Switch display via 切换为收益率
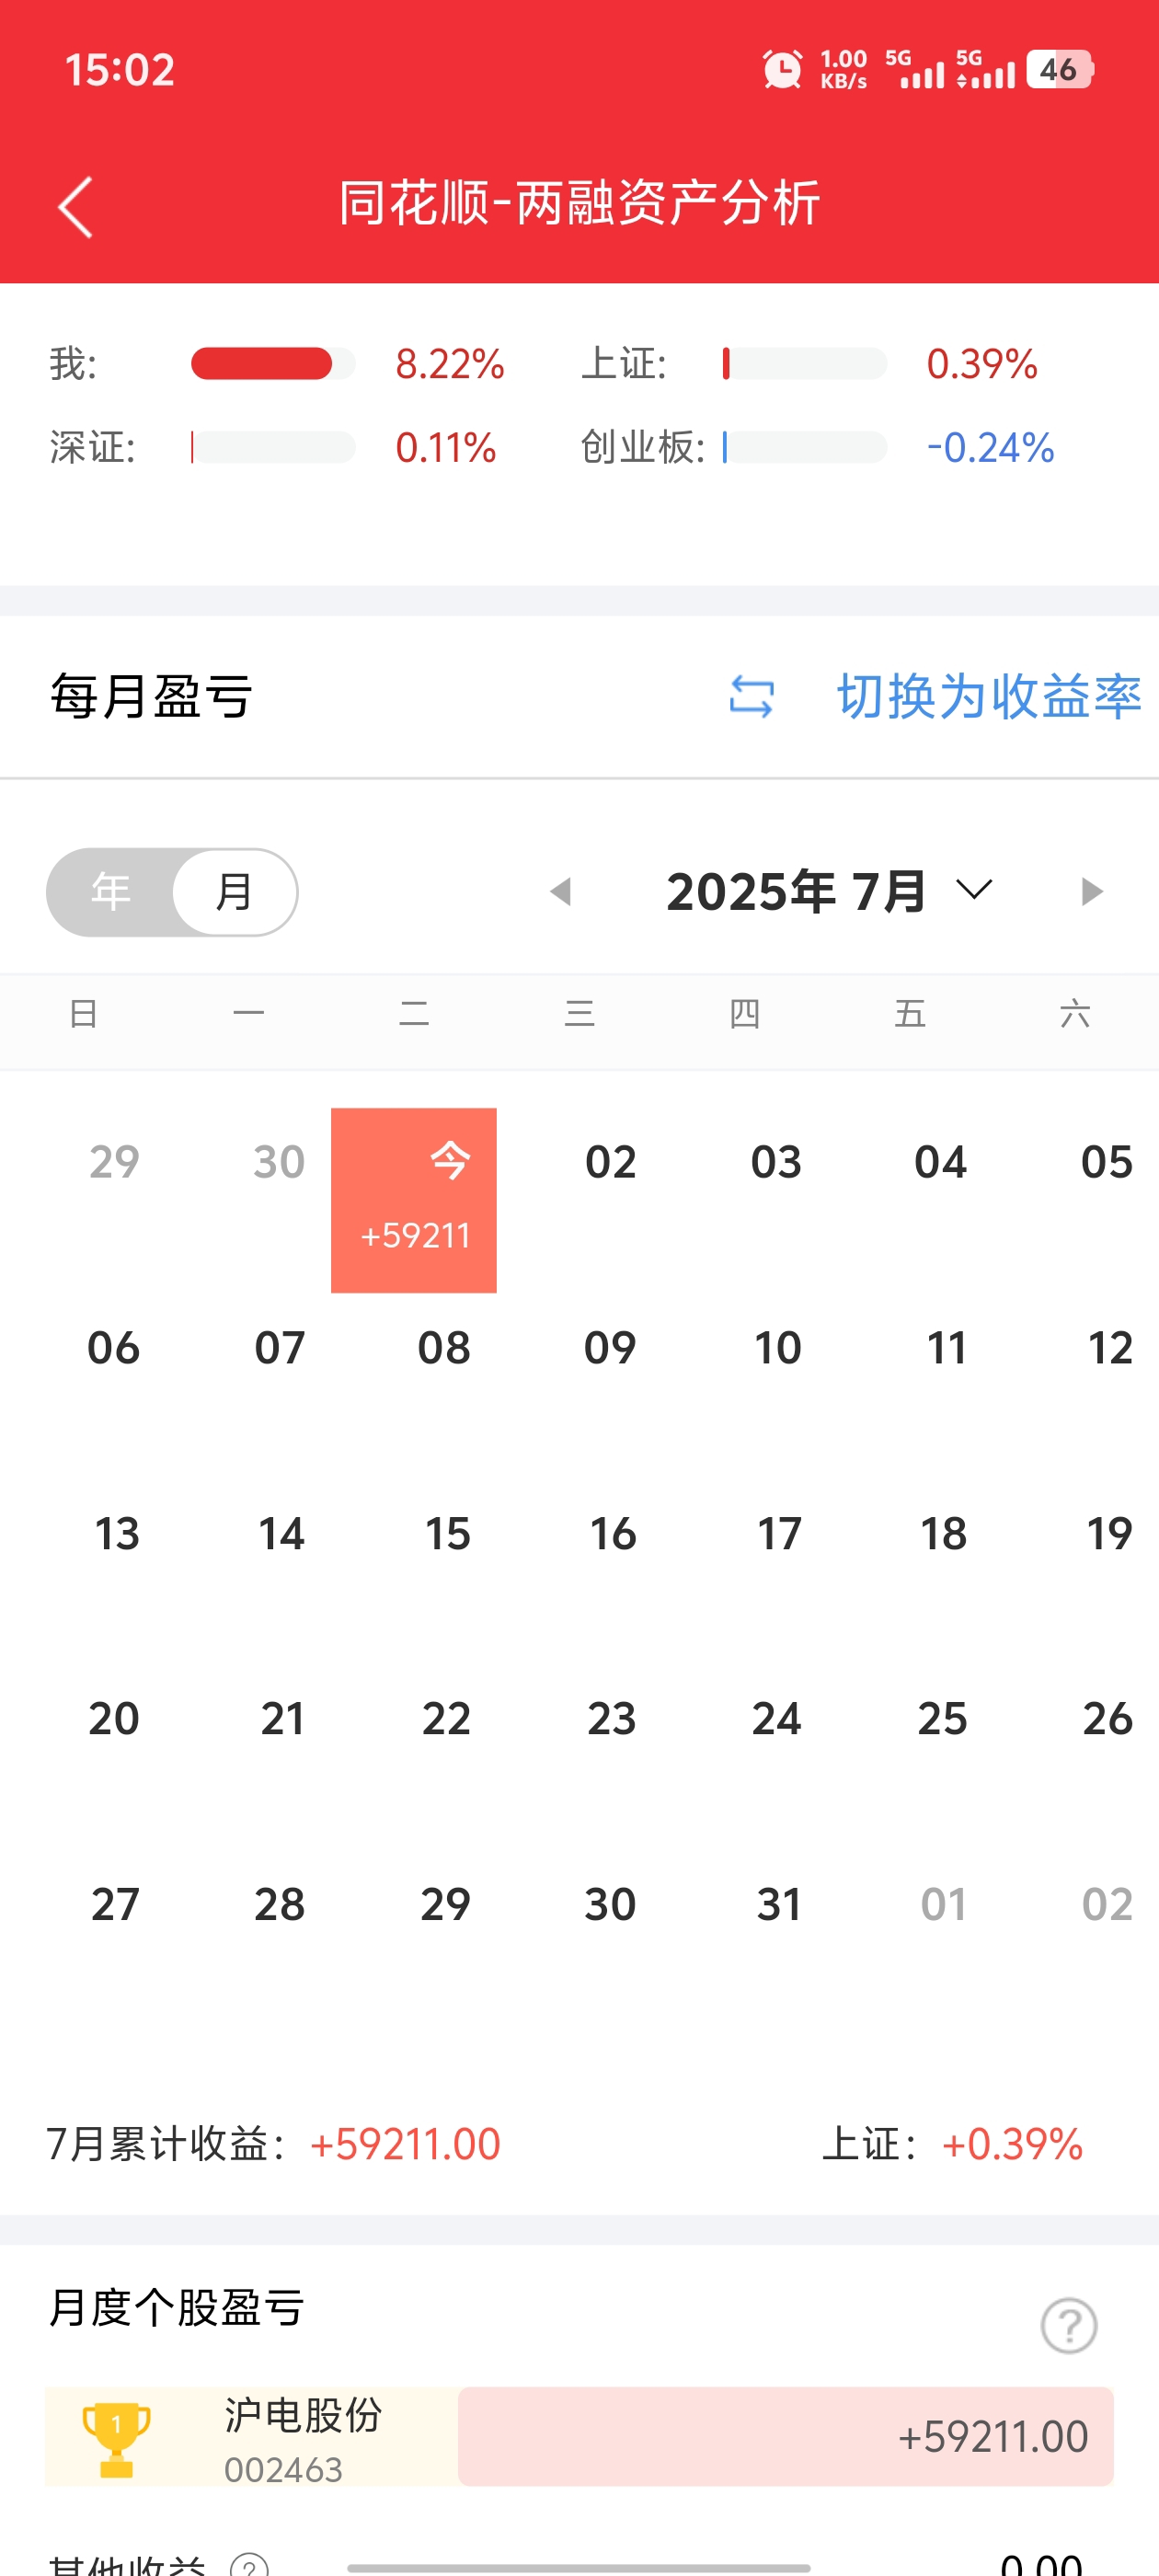Screen dimensions: 1159x2576 tap(988, 696)
